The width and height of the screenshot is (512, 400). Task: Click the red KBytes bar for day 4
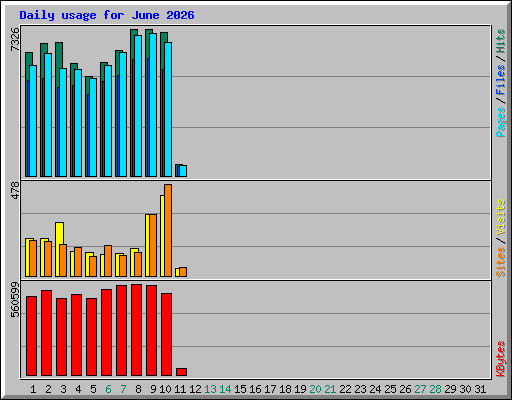tap(76, 335)
